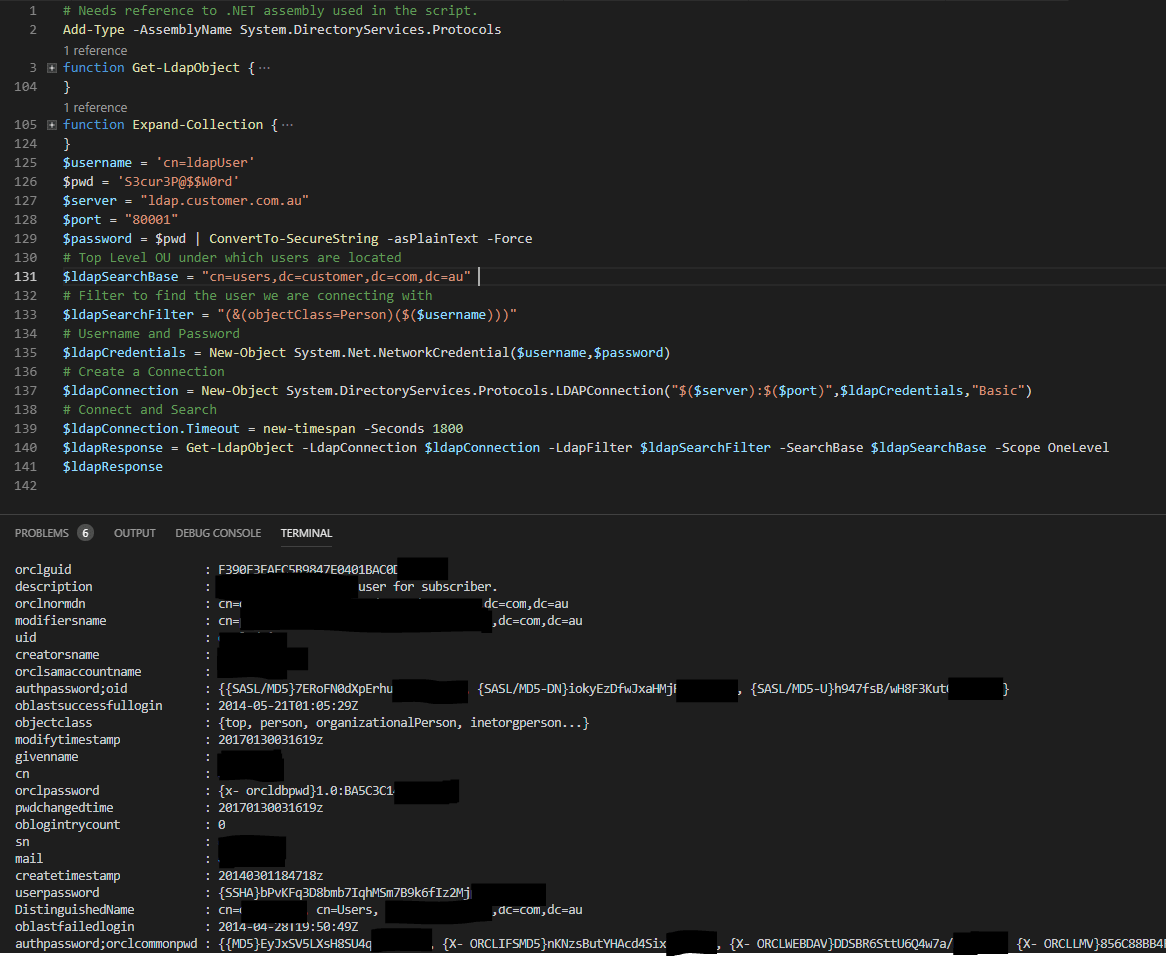Select line number 131 in the gutter
Image resolution: width=1166 pixels, height=956 pixels.
[x=33, y=276]
